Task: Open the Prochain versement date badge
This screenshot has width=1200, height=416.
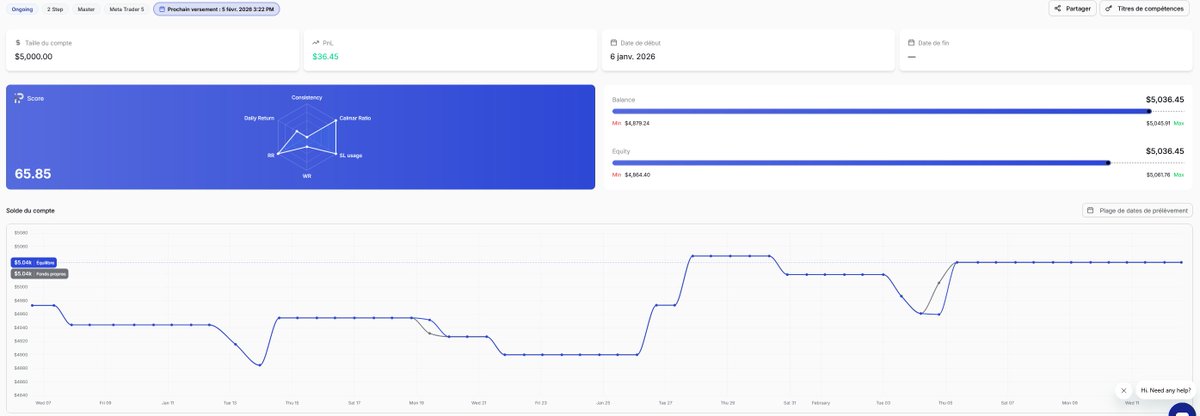Action: 217,8
